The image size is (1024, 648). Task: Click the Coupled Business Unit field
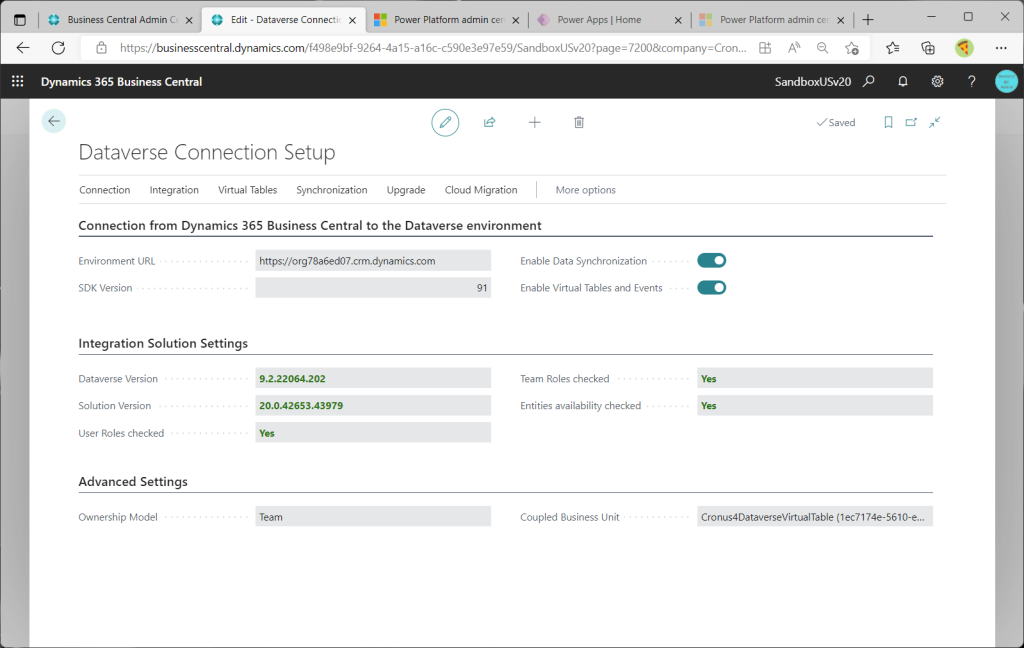pos(814,517)
